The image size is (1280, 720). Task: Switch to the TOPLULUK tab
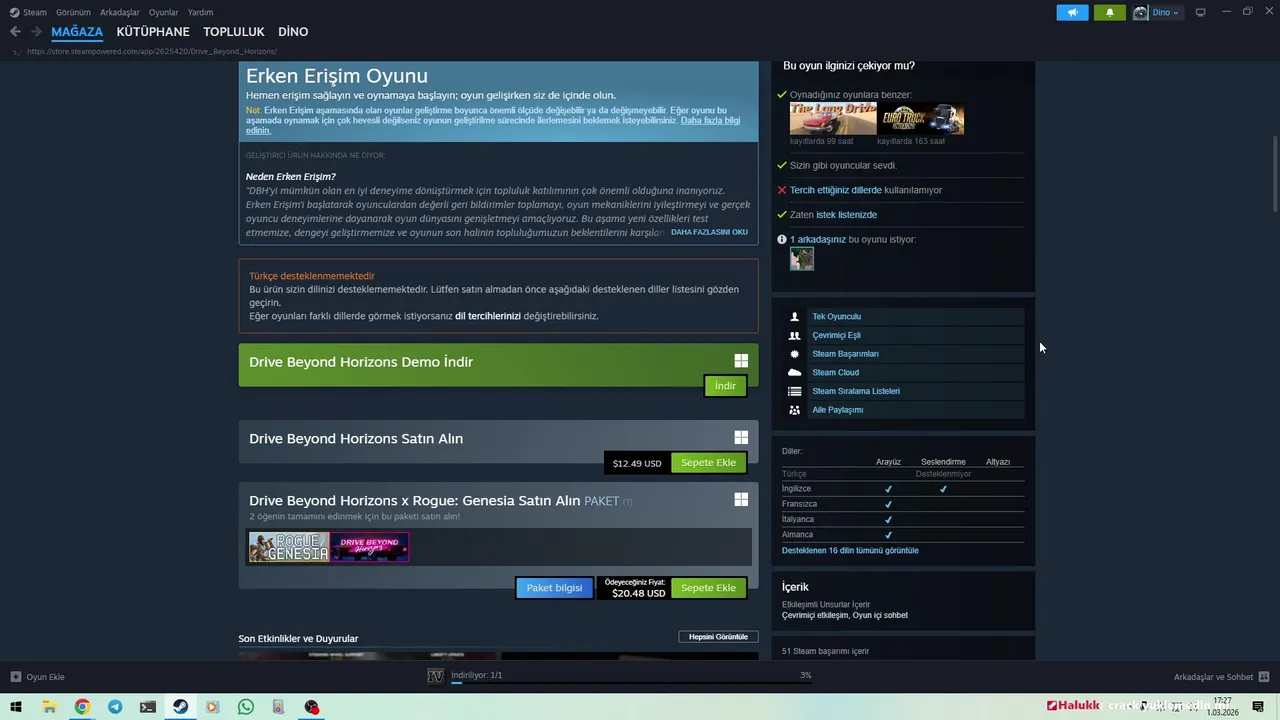tap(234, 32)
